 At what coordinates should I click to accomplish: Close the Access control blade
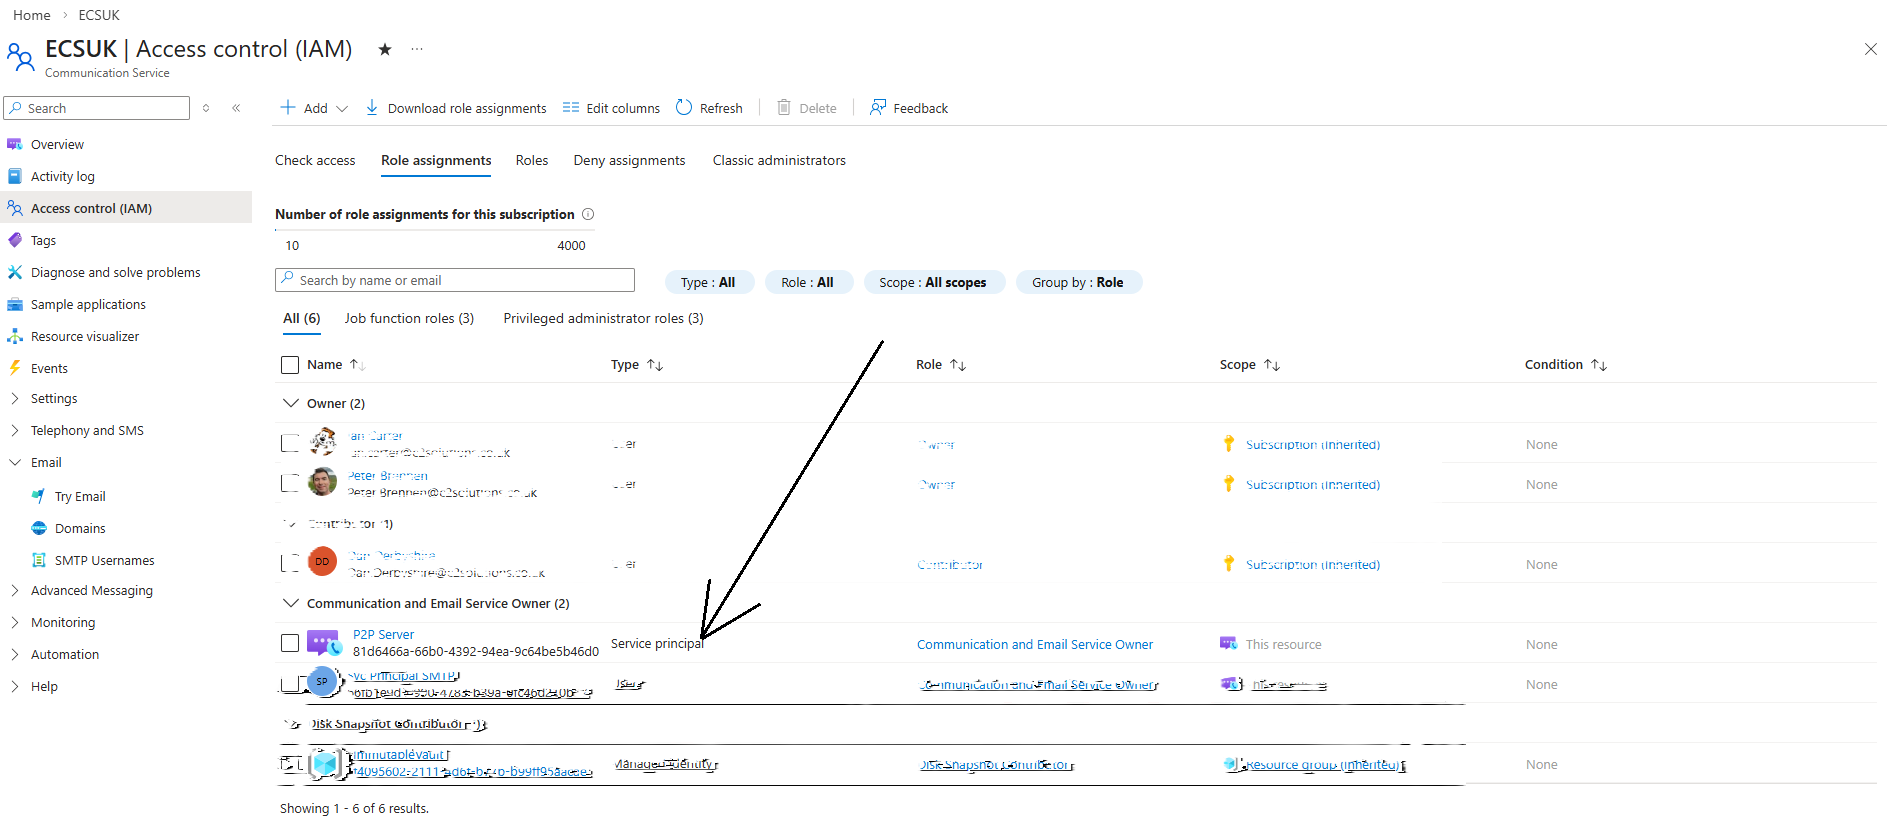click(x=1870, y=49)
